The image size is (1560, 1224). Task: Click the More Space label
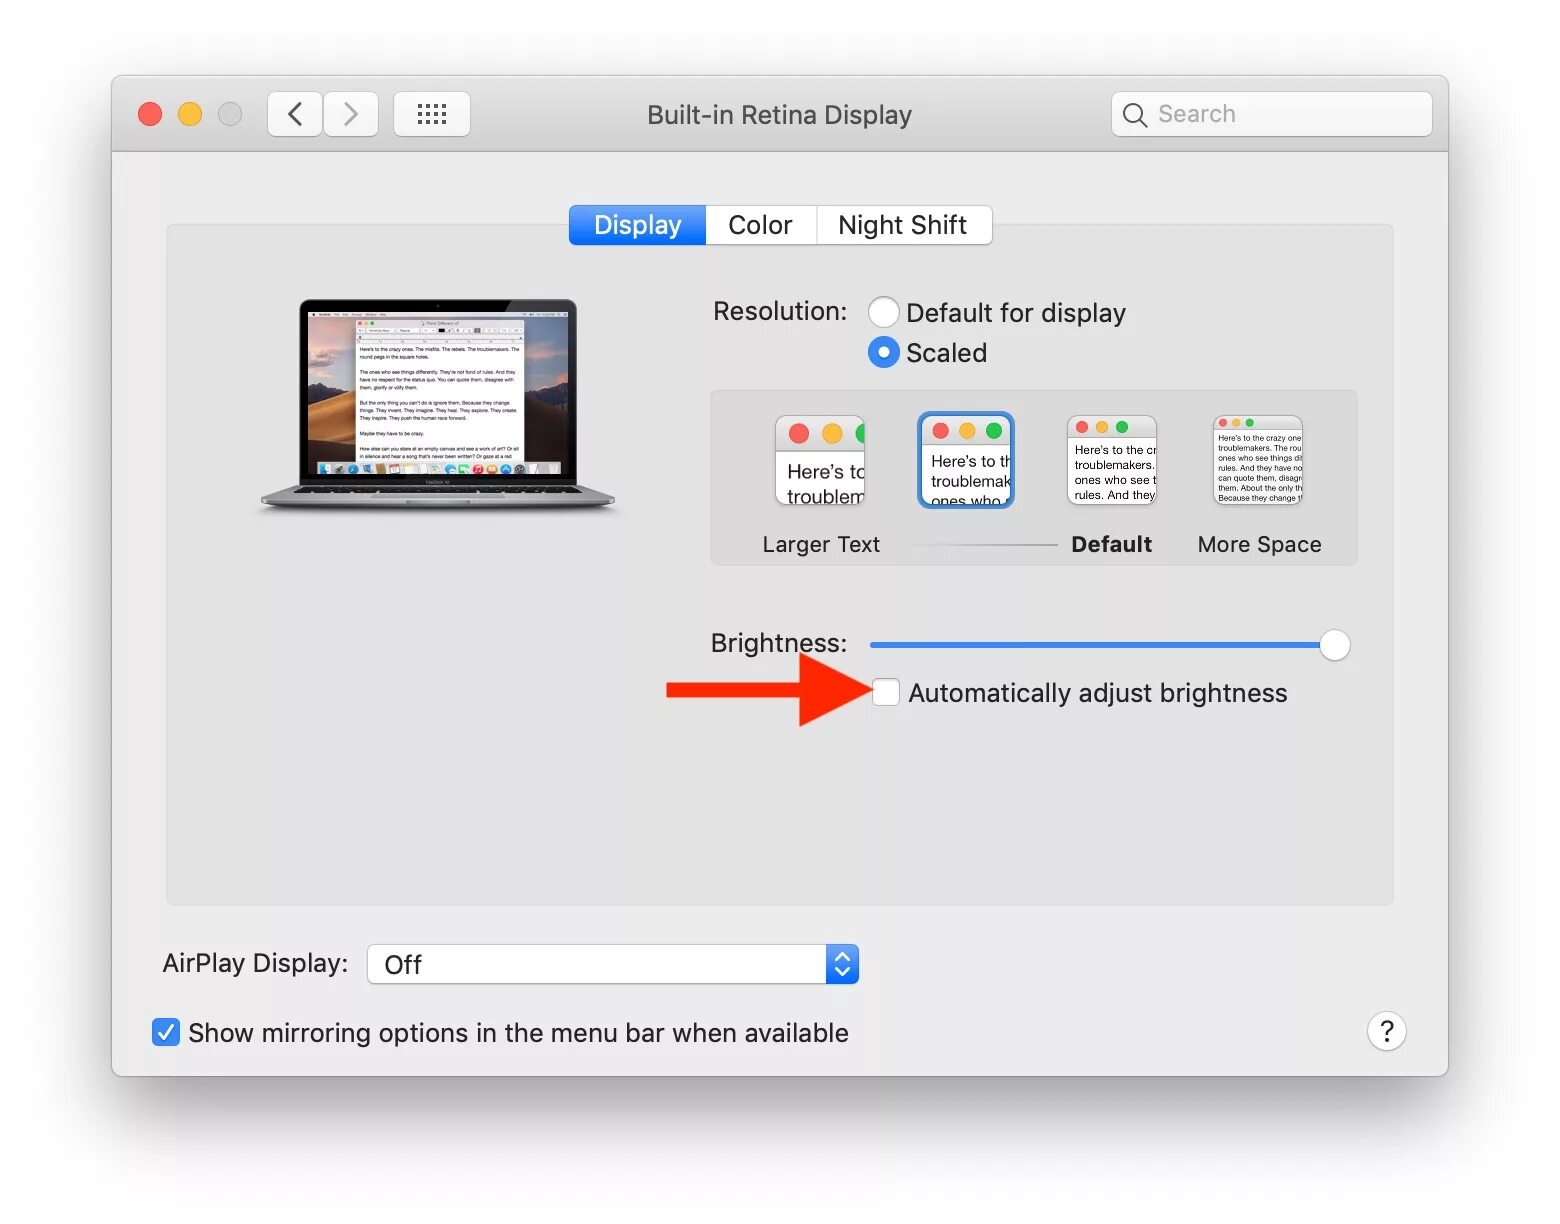[1259, 544]
